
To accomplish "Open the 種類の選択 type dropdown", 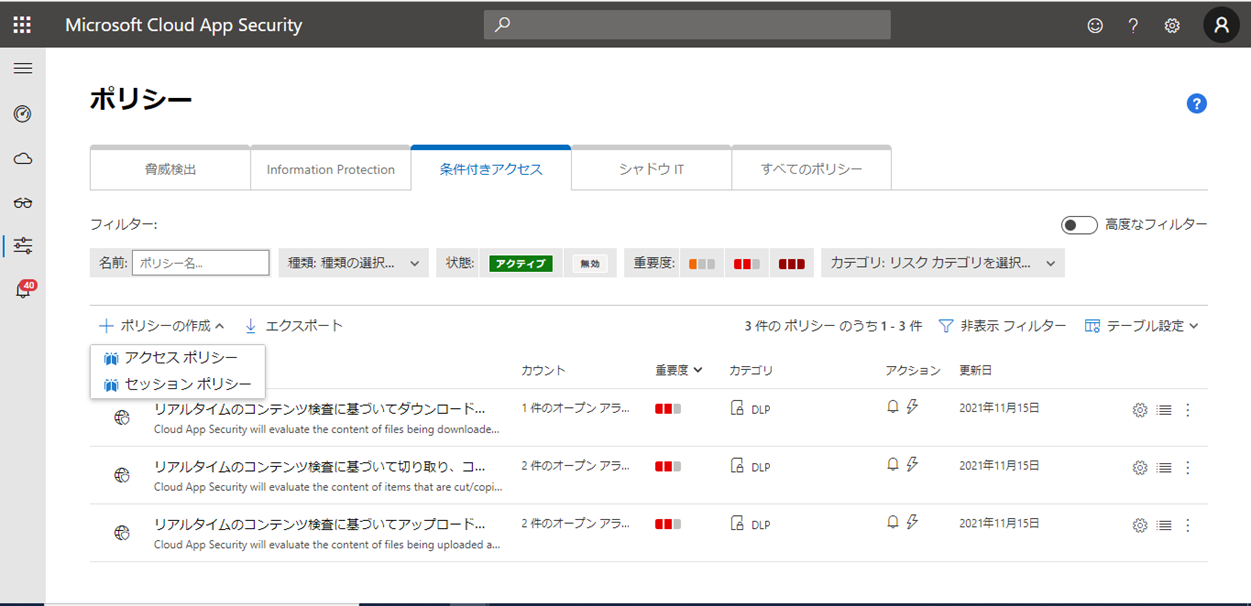I will tap(354, 263).
